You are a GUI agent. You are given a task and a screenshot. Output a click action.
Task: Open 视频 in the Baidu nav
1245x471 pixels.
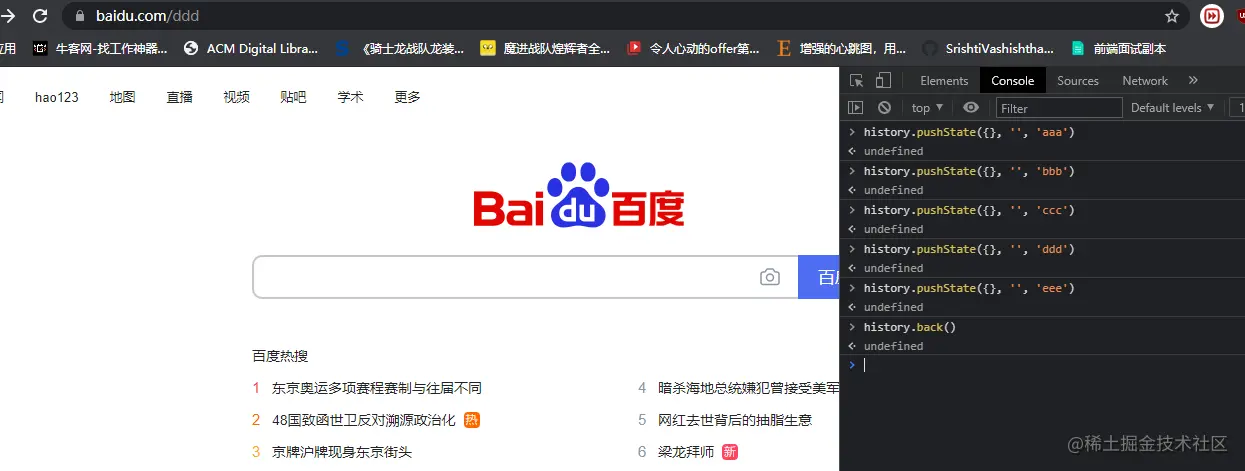(x=236, y=97)
